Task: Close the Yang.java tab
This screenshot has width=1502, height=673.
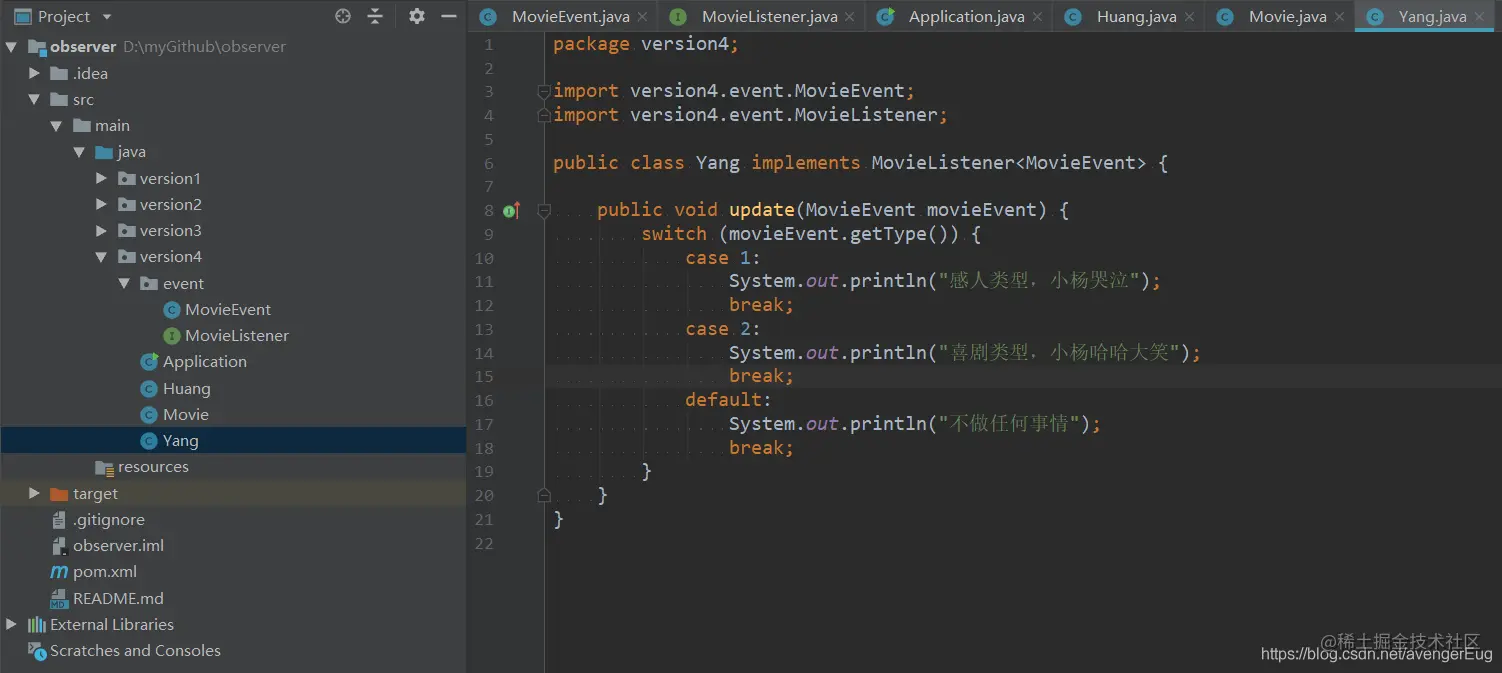Action: (1479, 17)
